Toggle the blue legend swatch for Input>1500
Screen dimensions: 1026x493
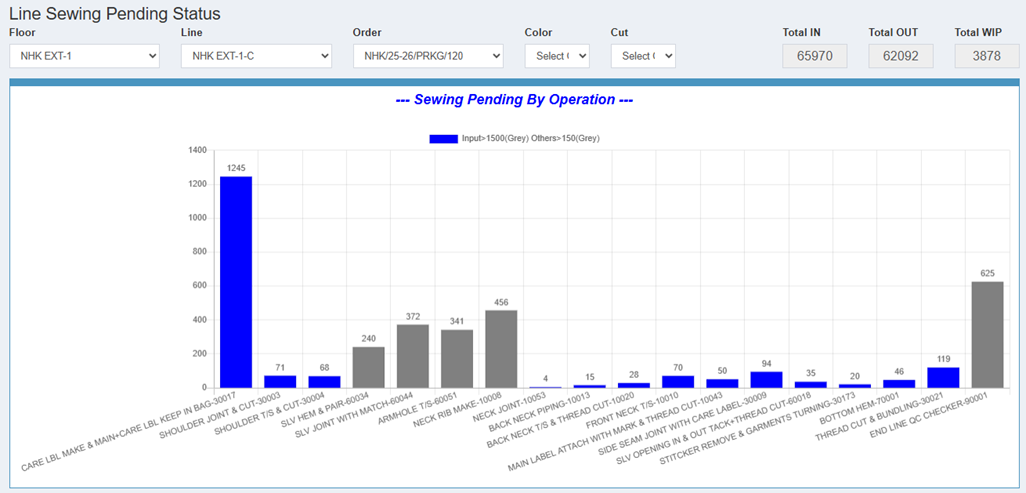point(443,139)
